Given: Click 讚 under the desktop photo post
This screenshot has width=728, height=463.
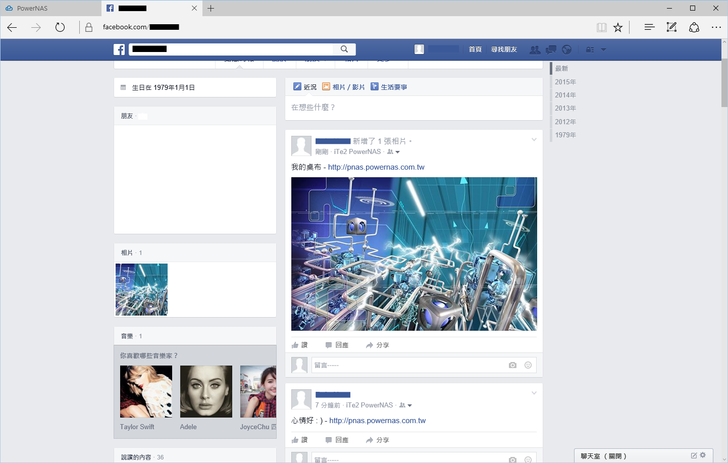Looking at the screenshot, I should coord(300,344).
